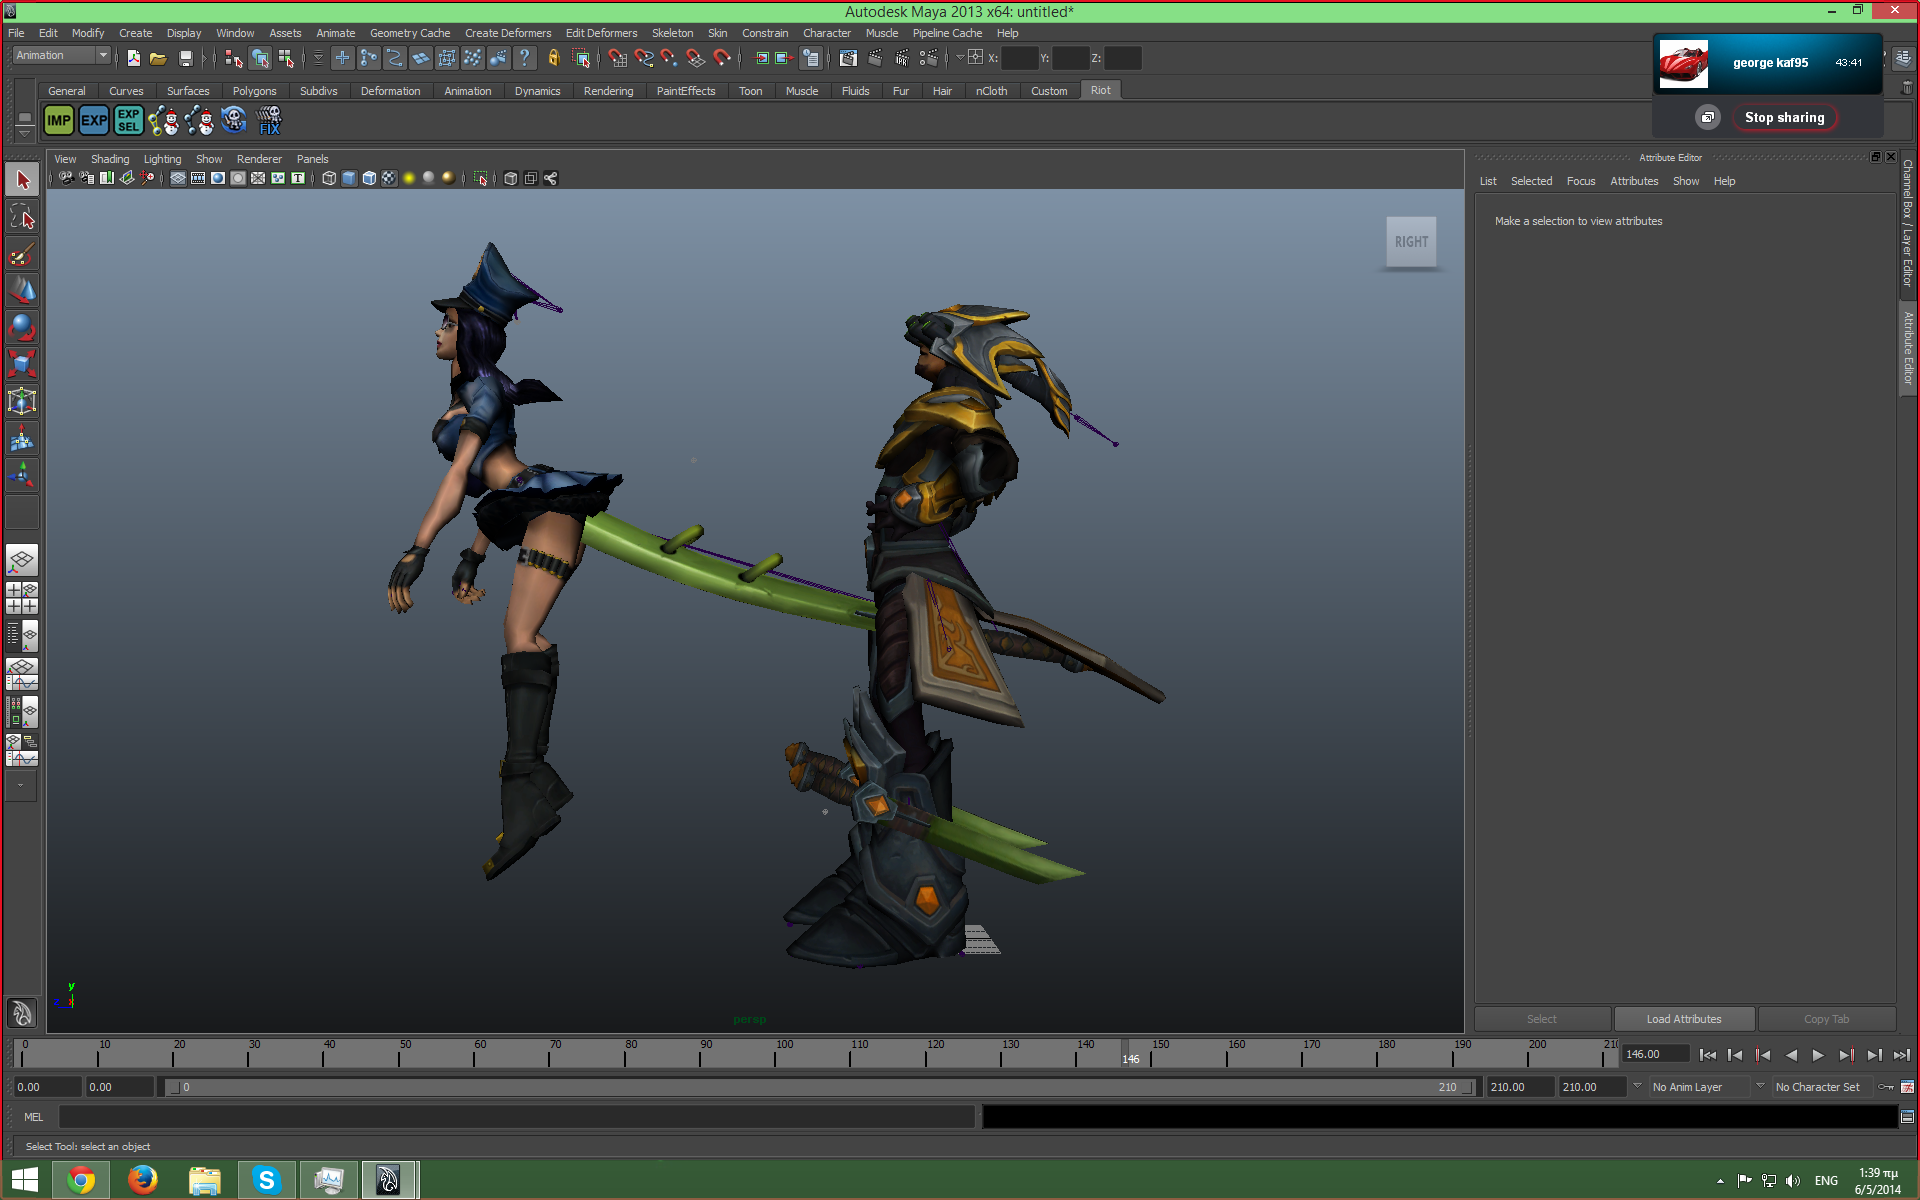Open the viewport Panels menu

(x=312, y=159)
